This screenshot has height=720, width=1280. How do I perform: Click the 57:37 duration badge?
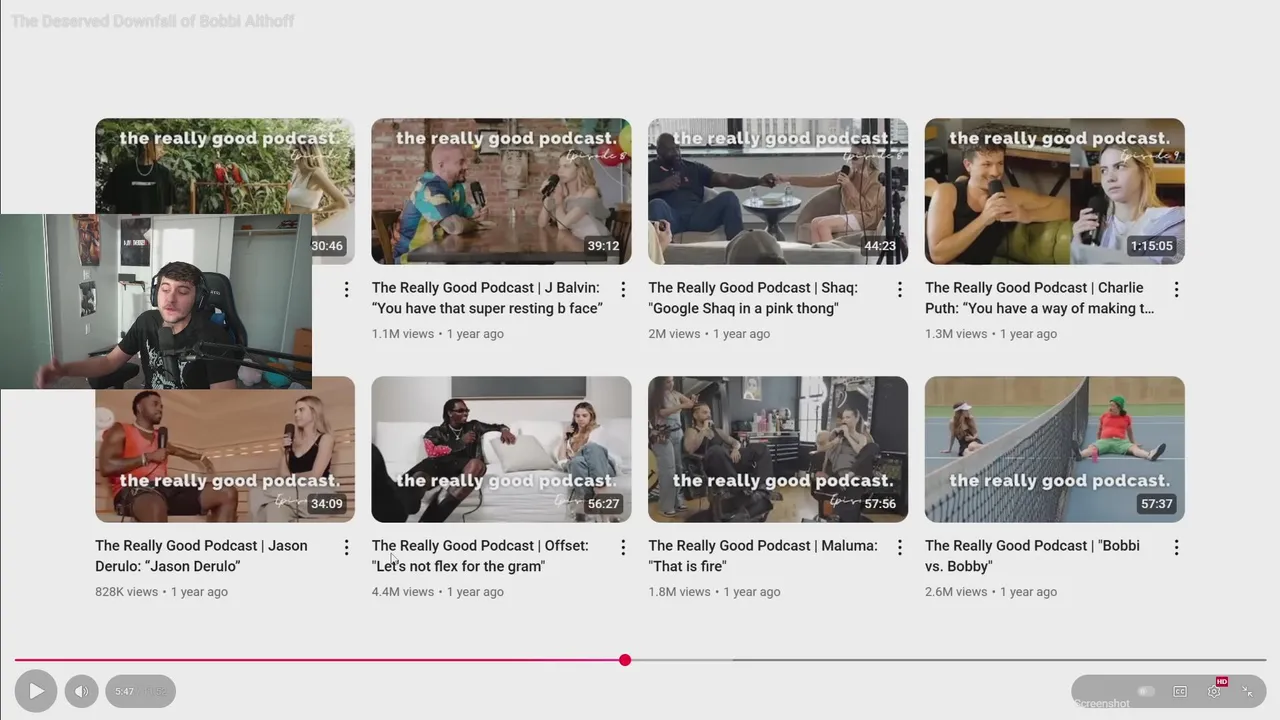(1157, 504)
